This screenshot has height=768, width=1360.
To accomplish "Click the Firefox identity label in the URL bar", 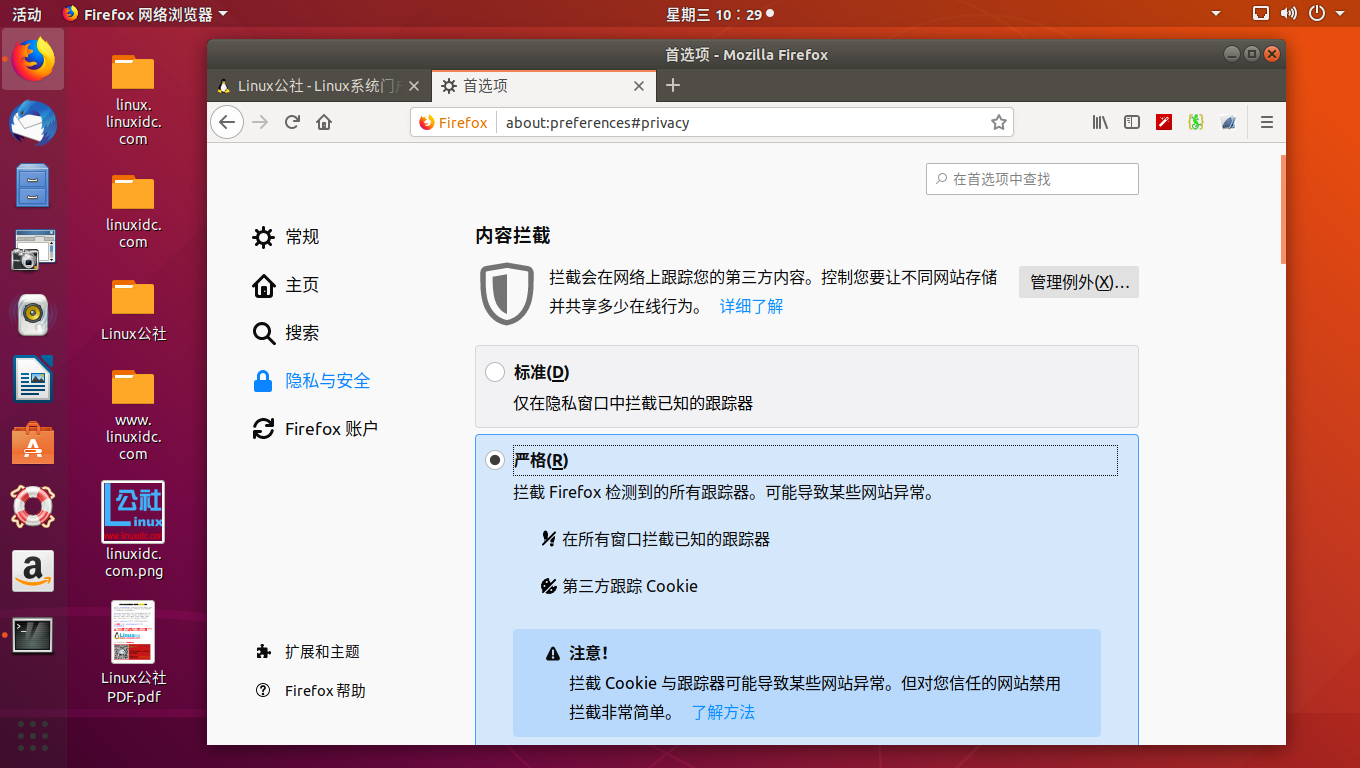I will (x=453, y=122).
